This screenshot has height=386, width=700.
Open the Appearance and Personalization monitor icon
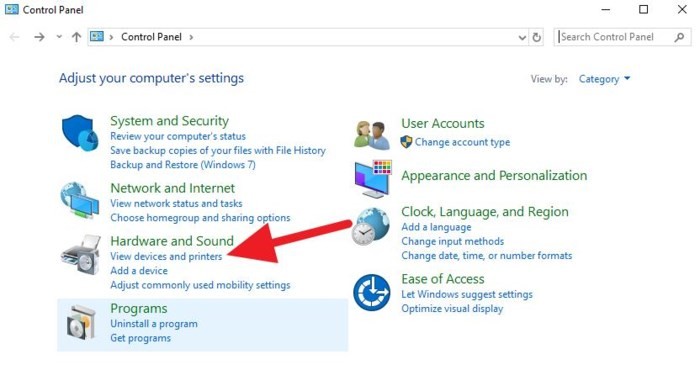(373, 178)
